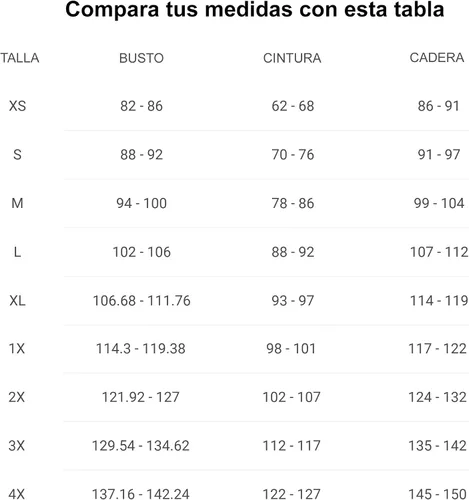469x500 pixels.
Task: Click the CADERA column header
Action: 437,58
